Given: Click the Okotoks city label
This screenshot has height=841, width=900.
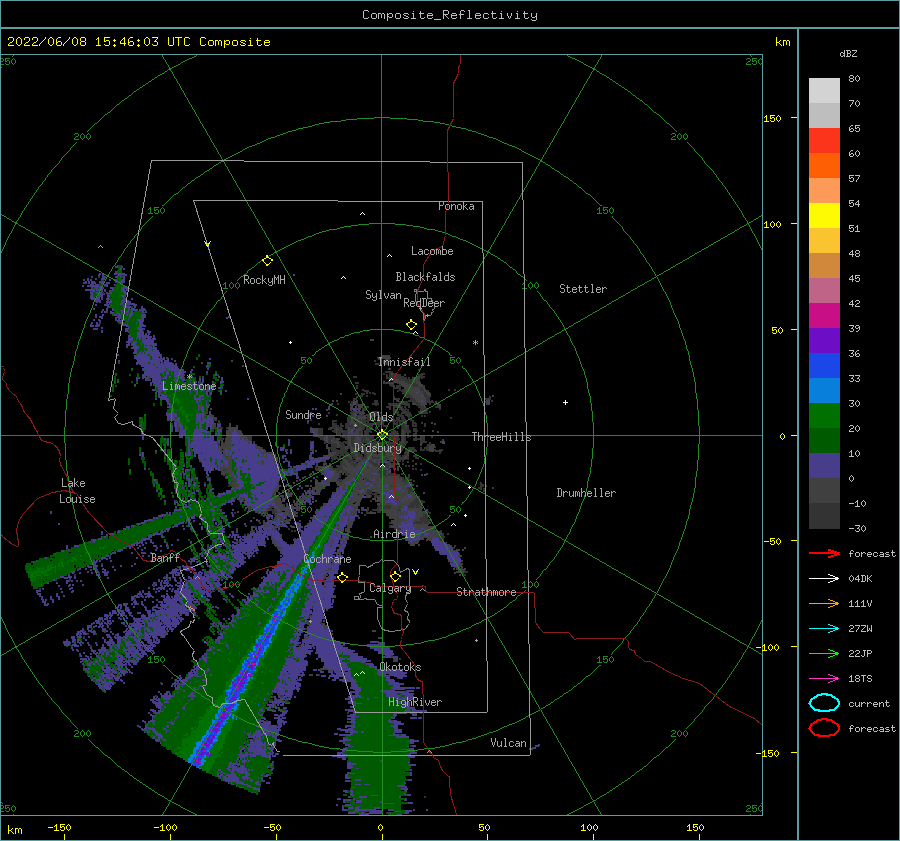Looking at the screenshot, I should point(400,666).
